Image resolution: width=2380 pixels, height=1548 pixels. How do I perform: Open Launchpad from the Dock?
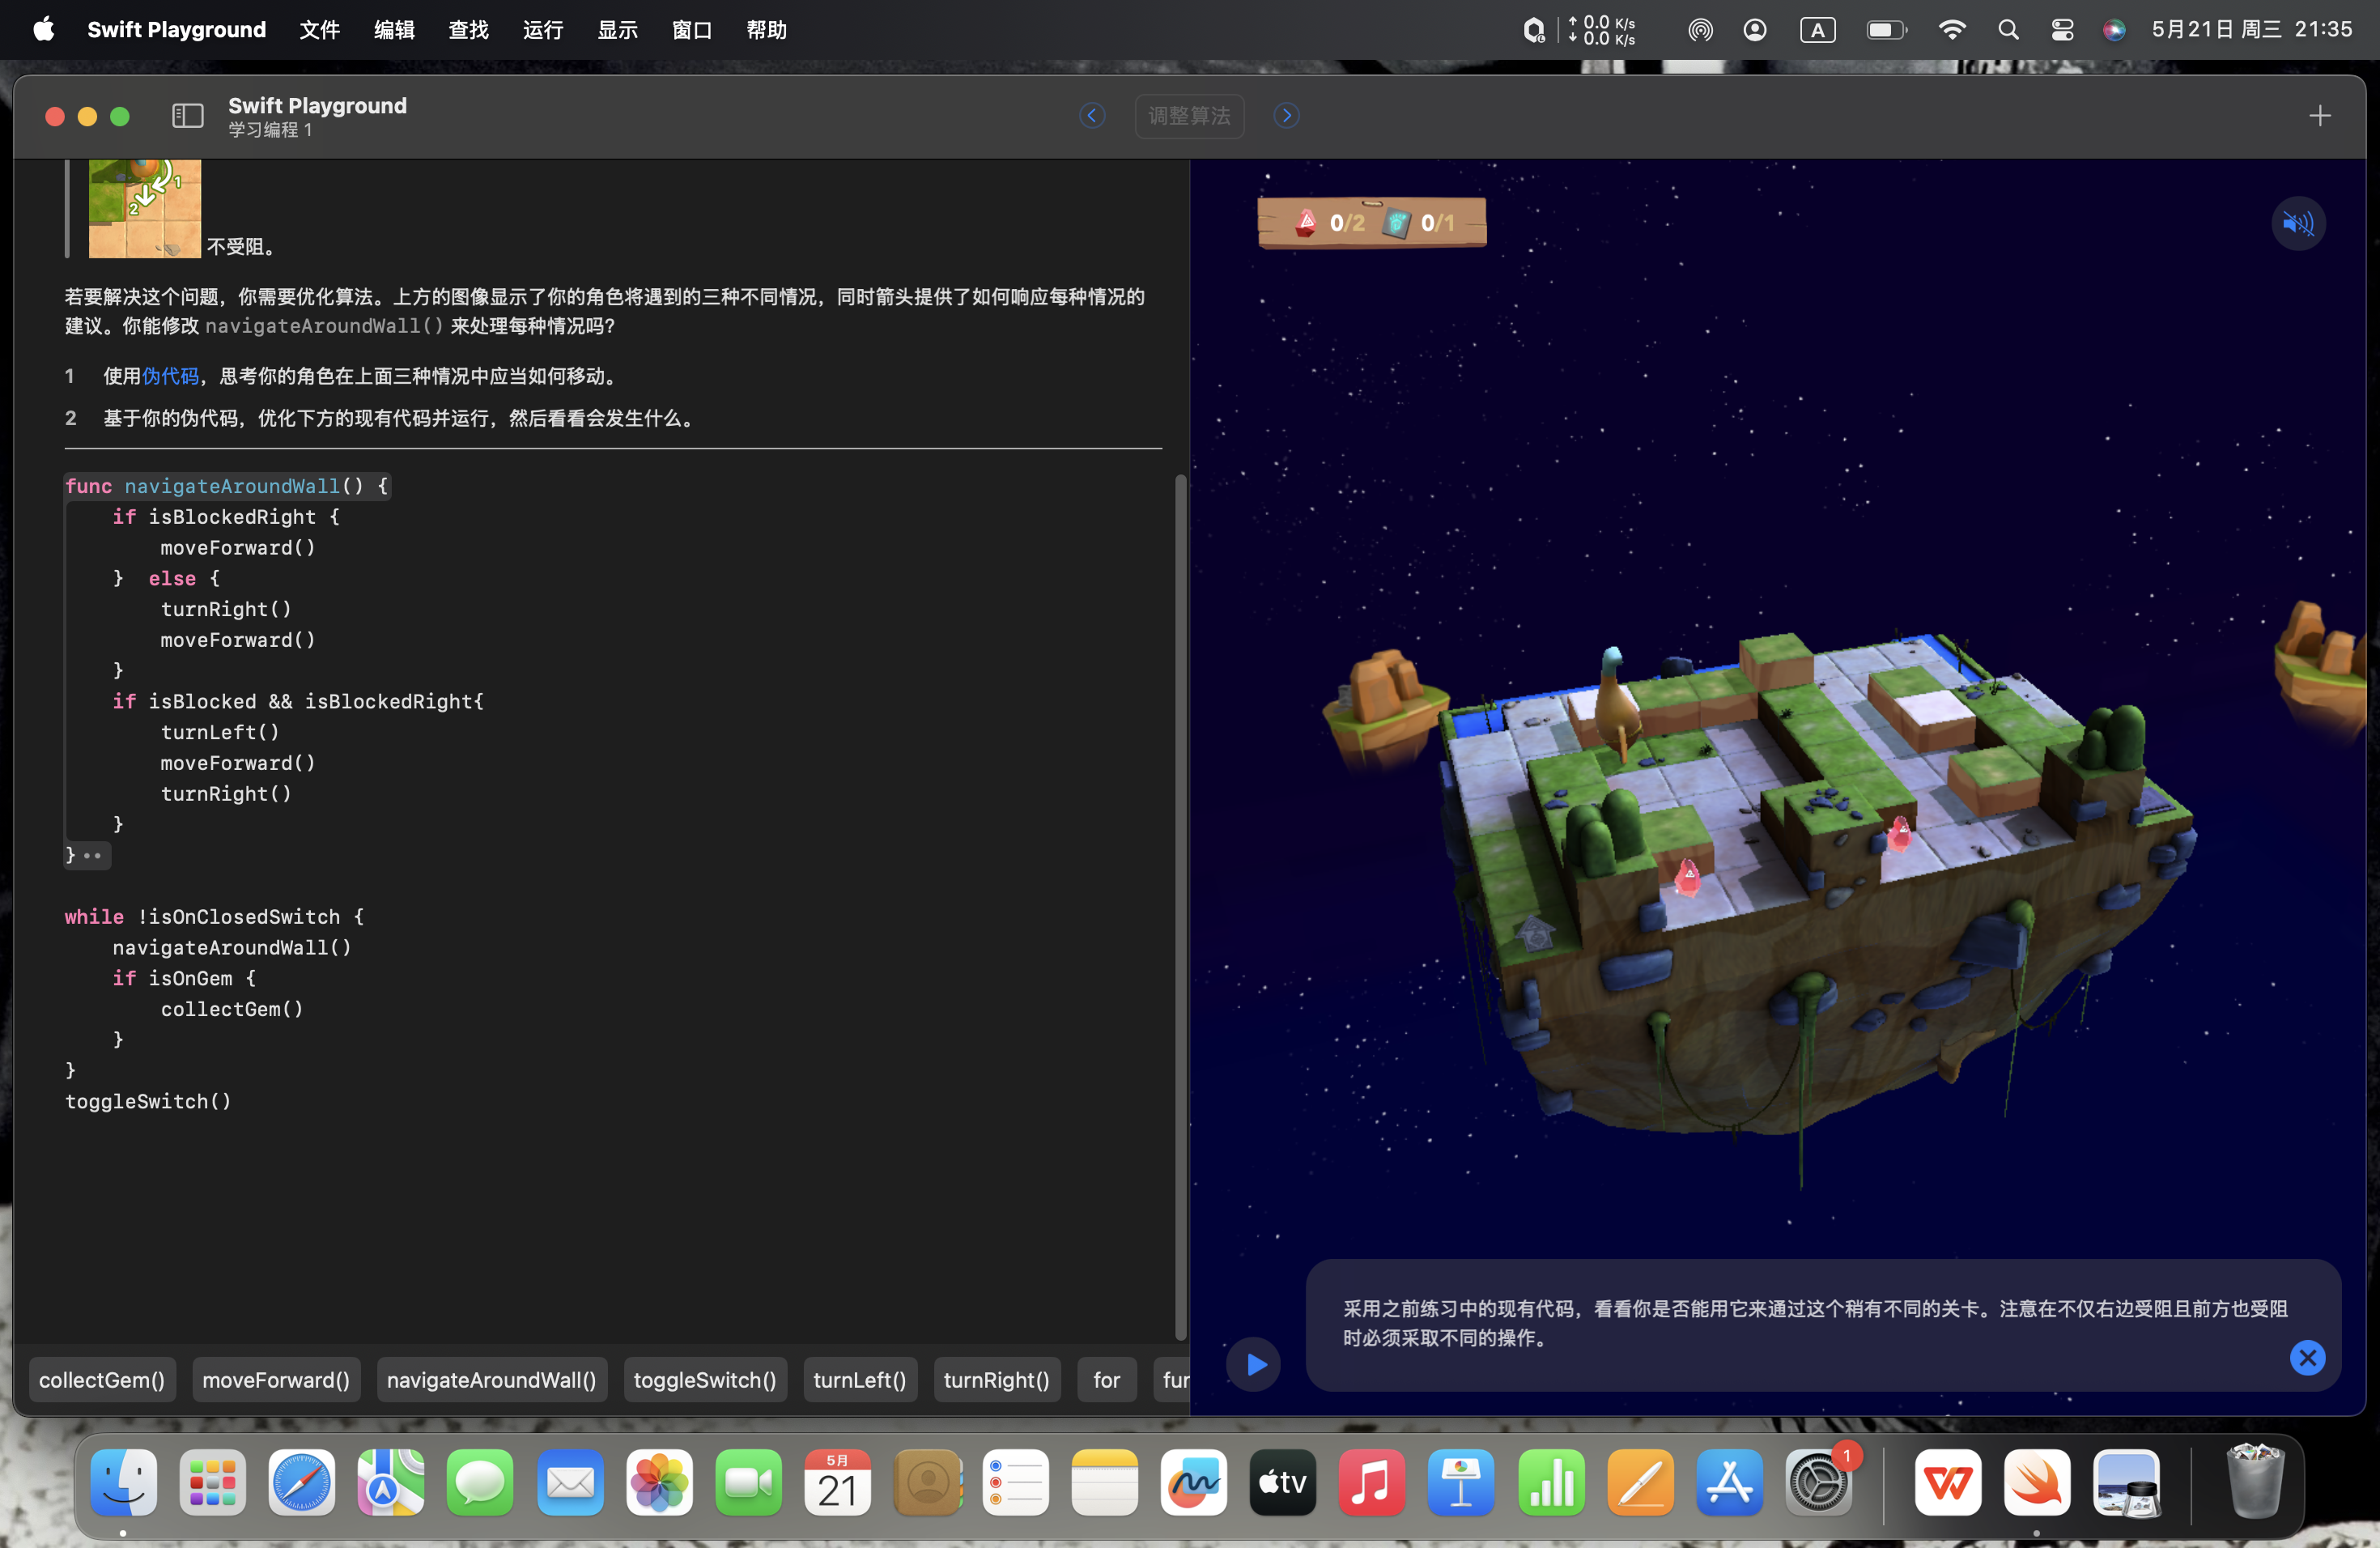tap(213, 1482)
